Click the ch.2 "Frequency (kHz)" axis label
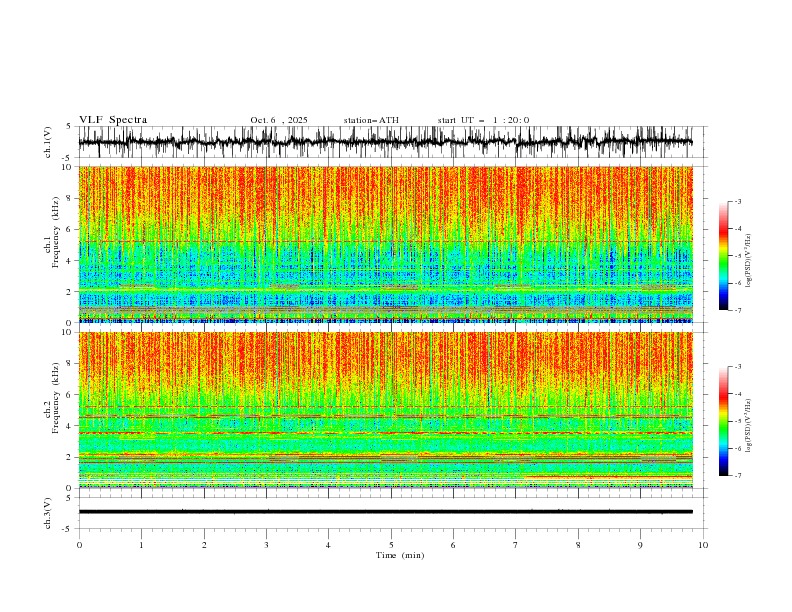The height and width of the screenshot is (612, 792). coord(56,398)
